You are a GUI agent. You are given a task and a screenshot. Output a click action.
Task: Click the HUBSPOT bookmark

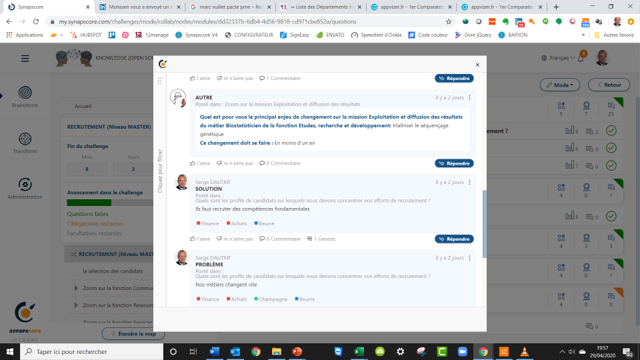[x=86, y=35]
